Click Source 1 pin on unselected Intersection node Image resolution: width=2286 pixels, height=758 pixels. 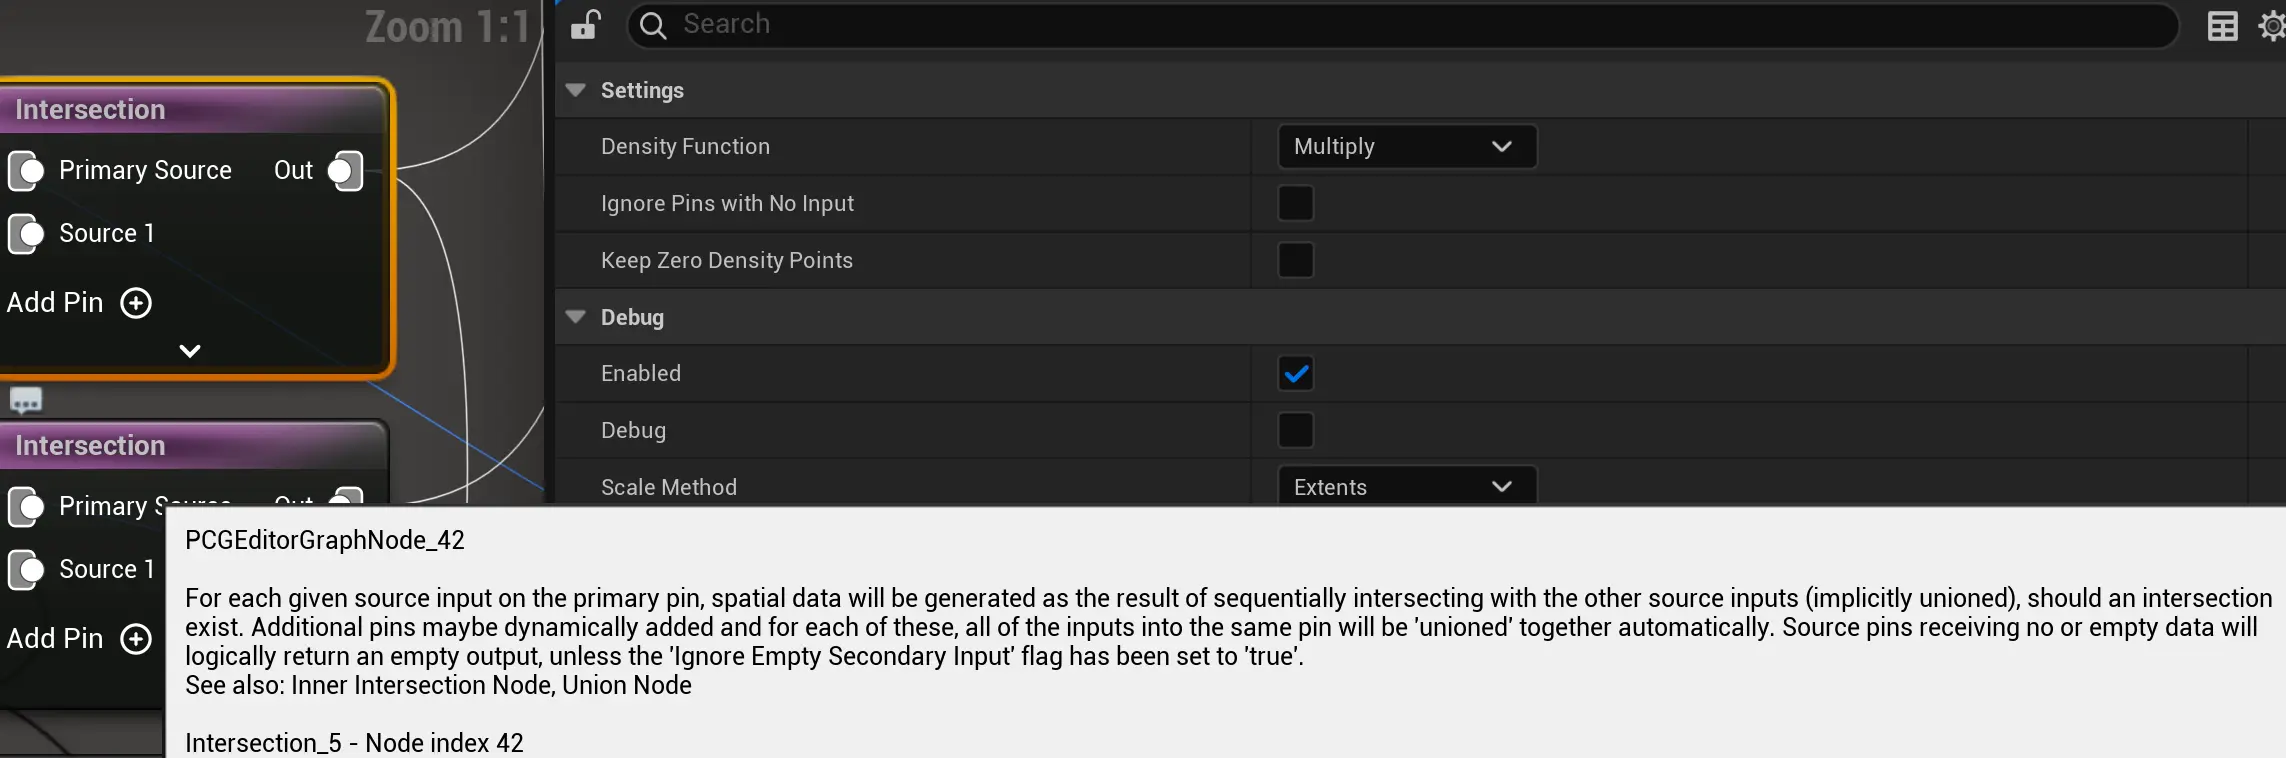click(27, 570)
